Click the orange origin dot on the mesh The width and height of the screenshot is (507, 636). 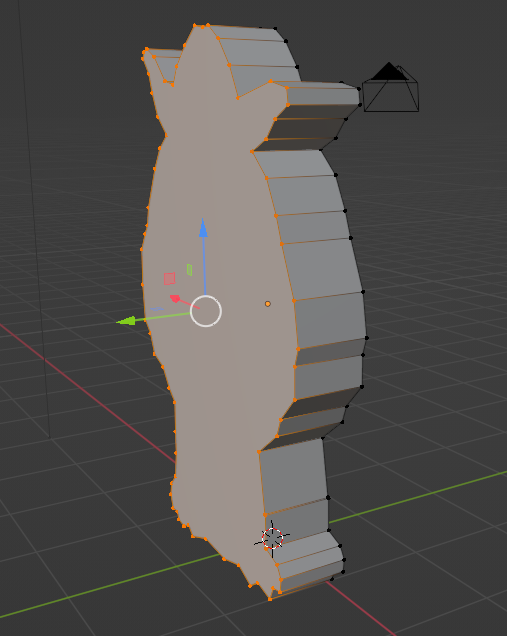pyautogui.click(x=267, y=304)
